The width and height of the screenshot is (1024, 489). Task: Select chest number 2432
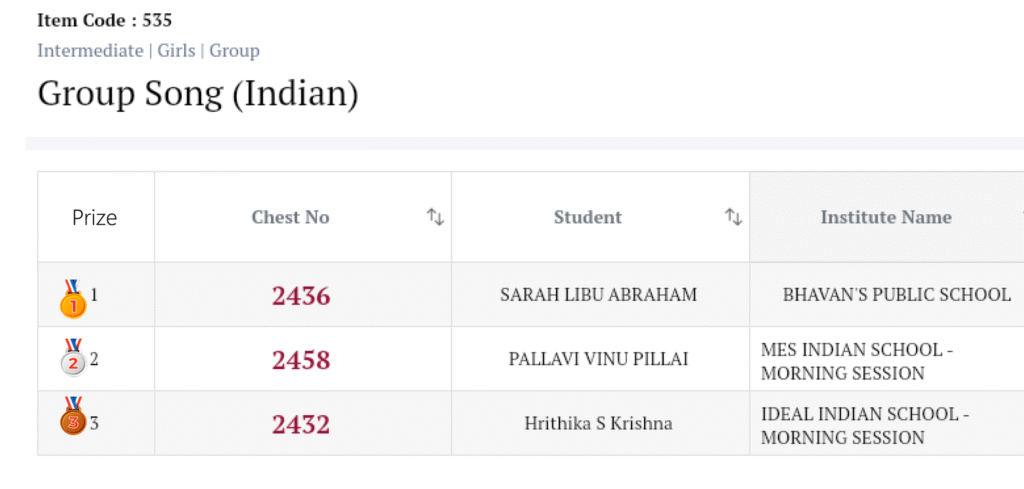pos(301,424)
